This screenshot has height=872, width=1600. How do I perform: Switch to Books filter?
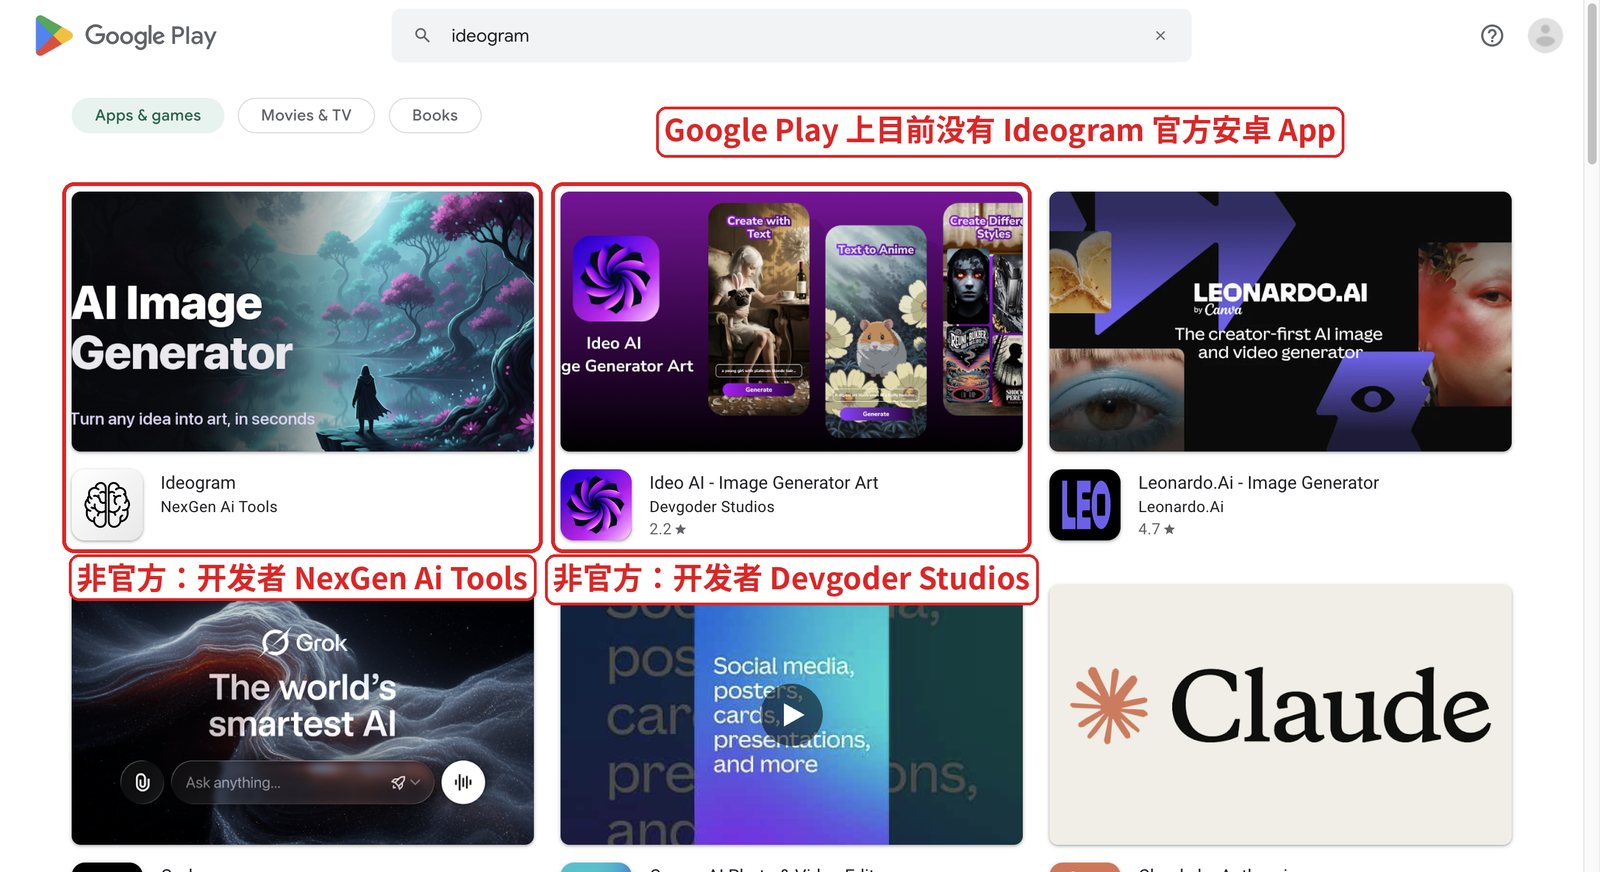(x=435, y=115)
